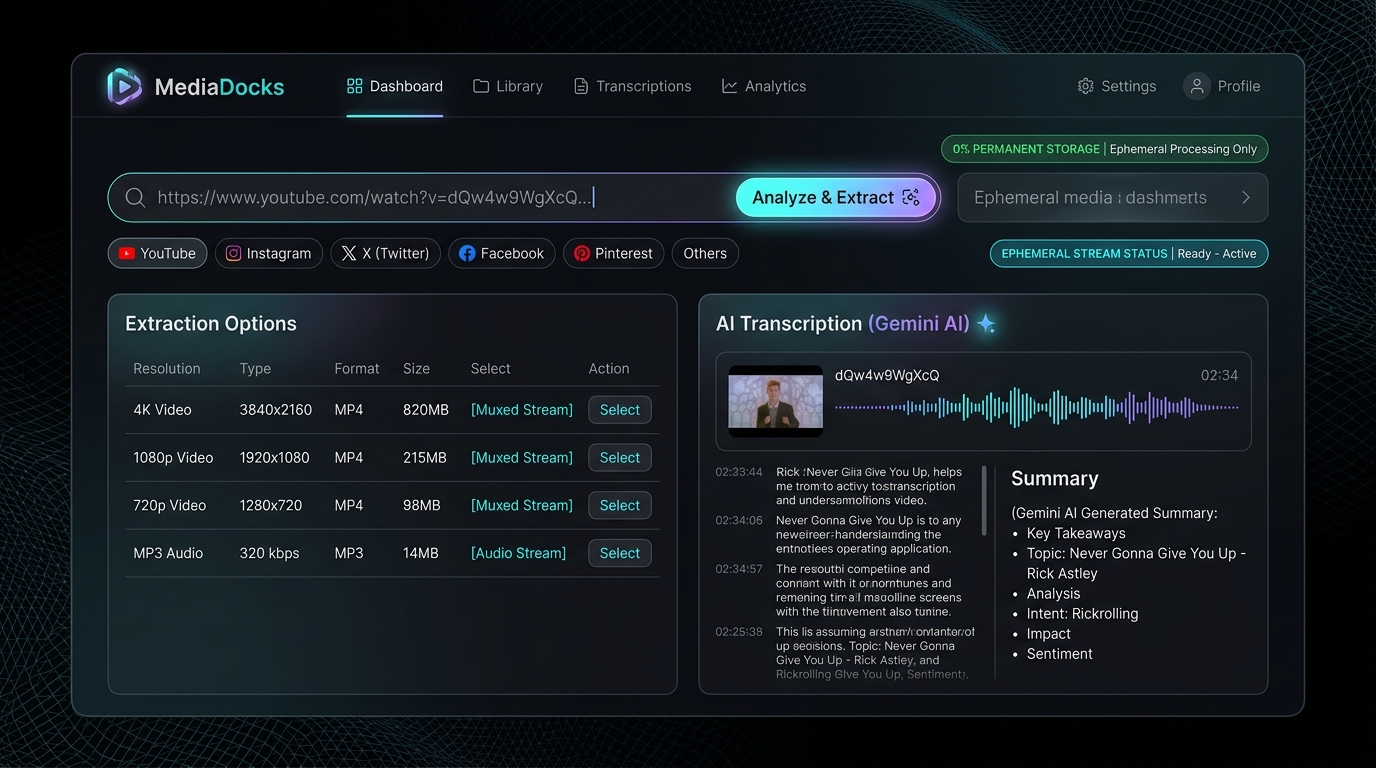Select the 1080p Video stream
1376x768 pixels.
coord(620,458)
